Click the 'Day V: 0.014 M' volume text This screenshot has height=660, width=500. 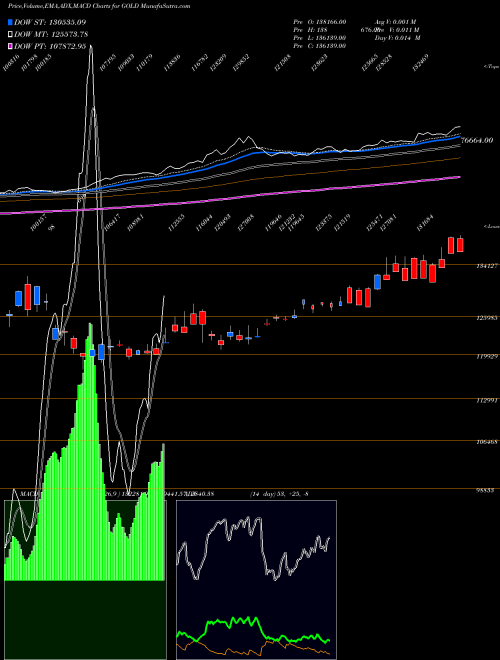point(397,38)
